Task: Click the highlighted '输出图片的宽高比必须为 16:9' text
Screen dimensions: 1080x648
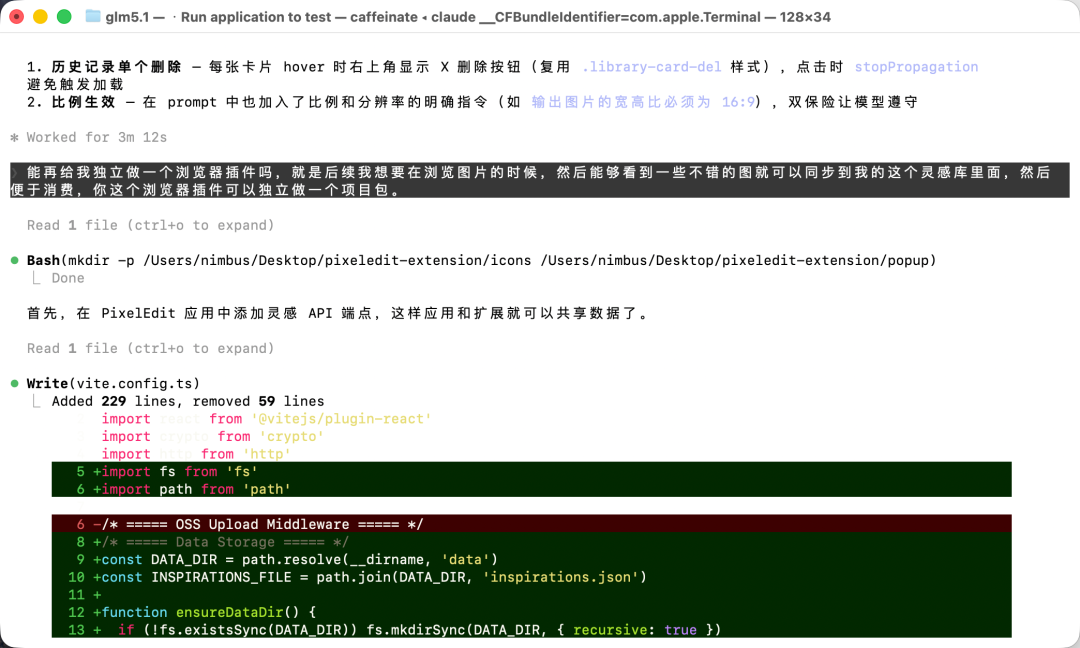Action: 643,102
